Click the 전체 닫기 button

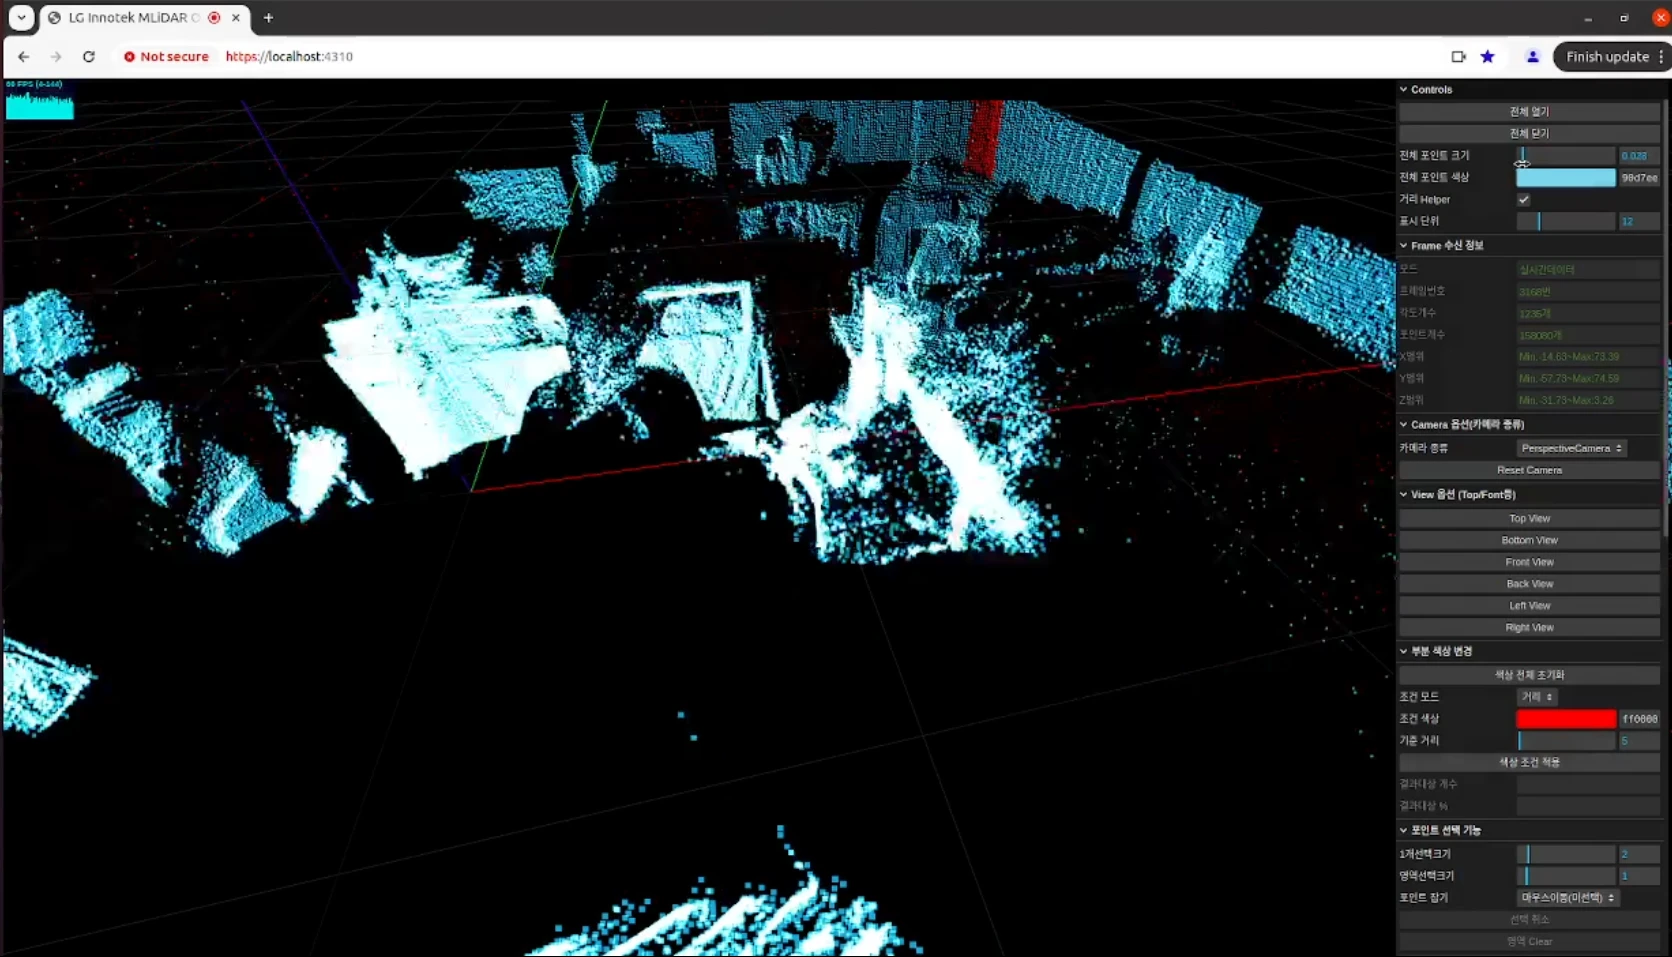click(x=1529, y=134)
